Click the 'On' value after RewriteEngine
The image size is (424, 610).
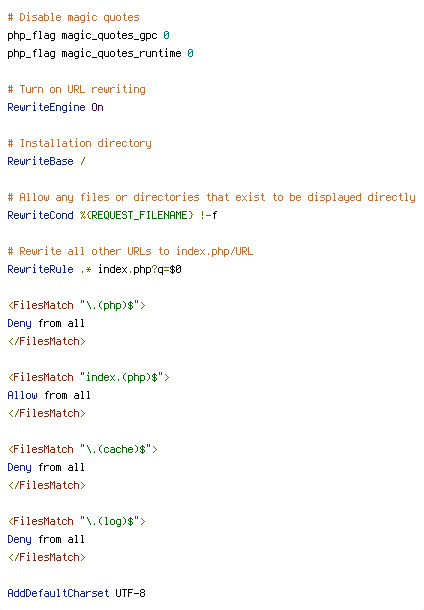(x=98, y=107)
